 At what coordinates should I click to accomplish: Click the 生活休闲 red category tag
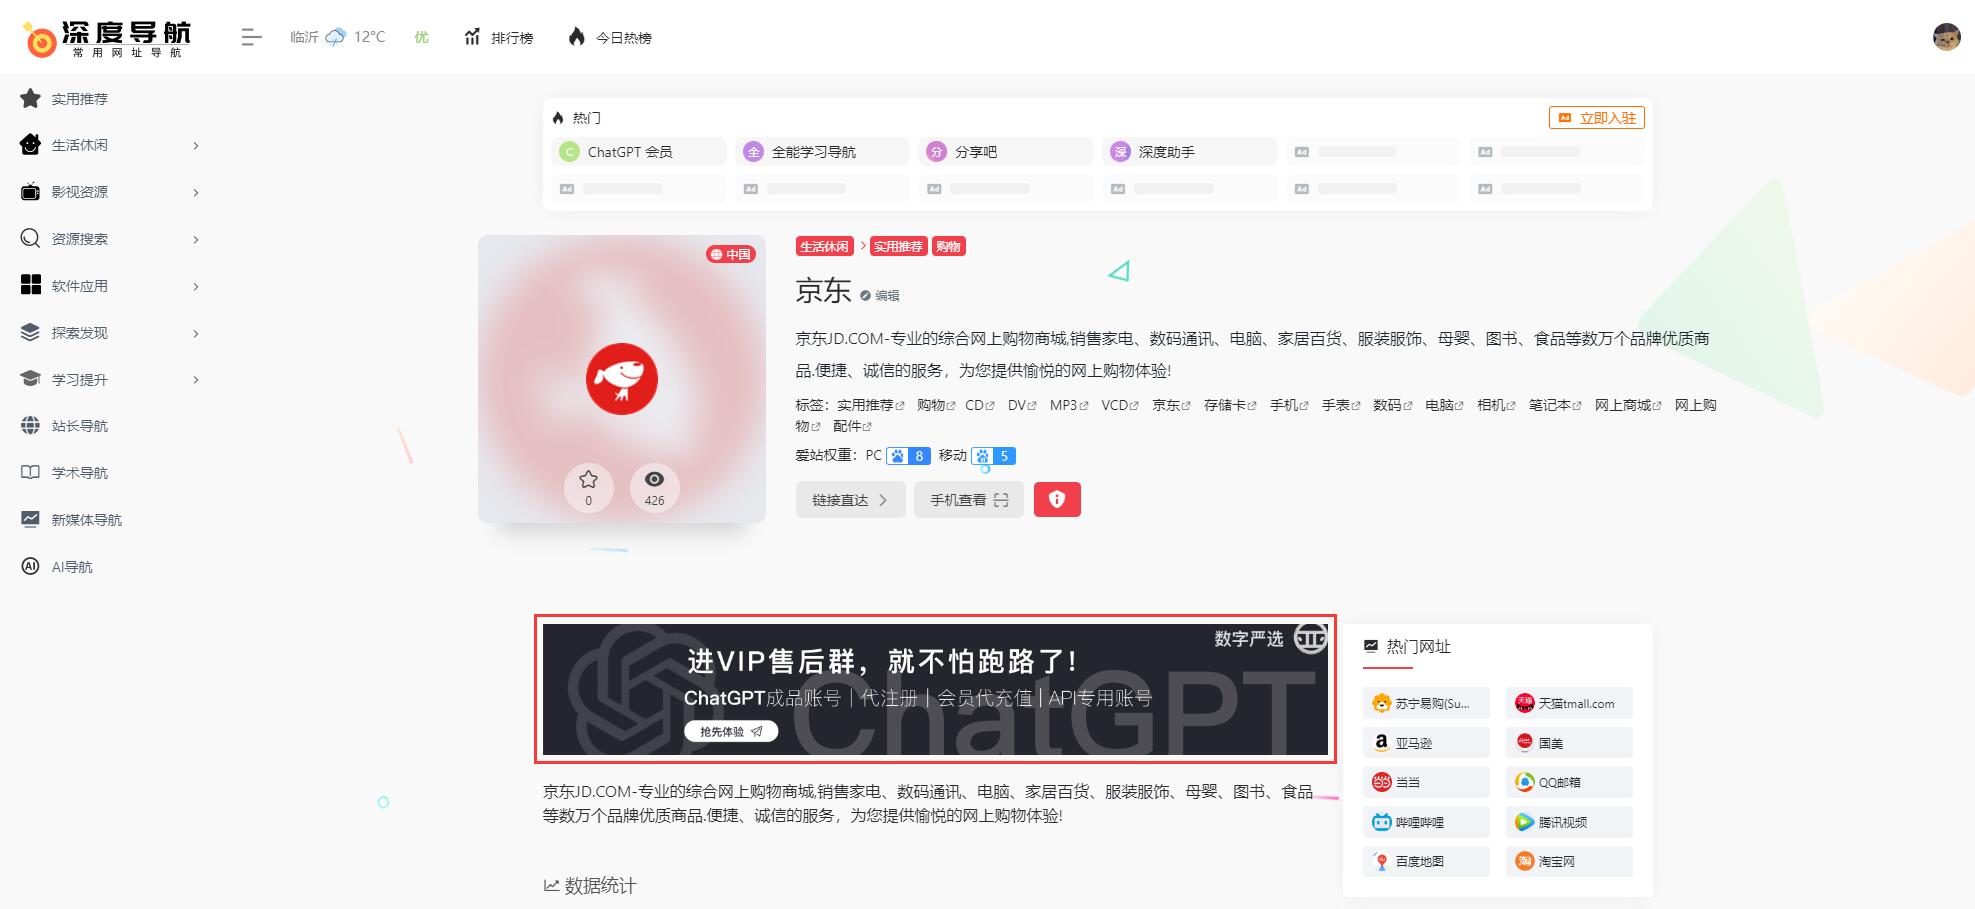tap(824, 246)
